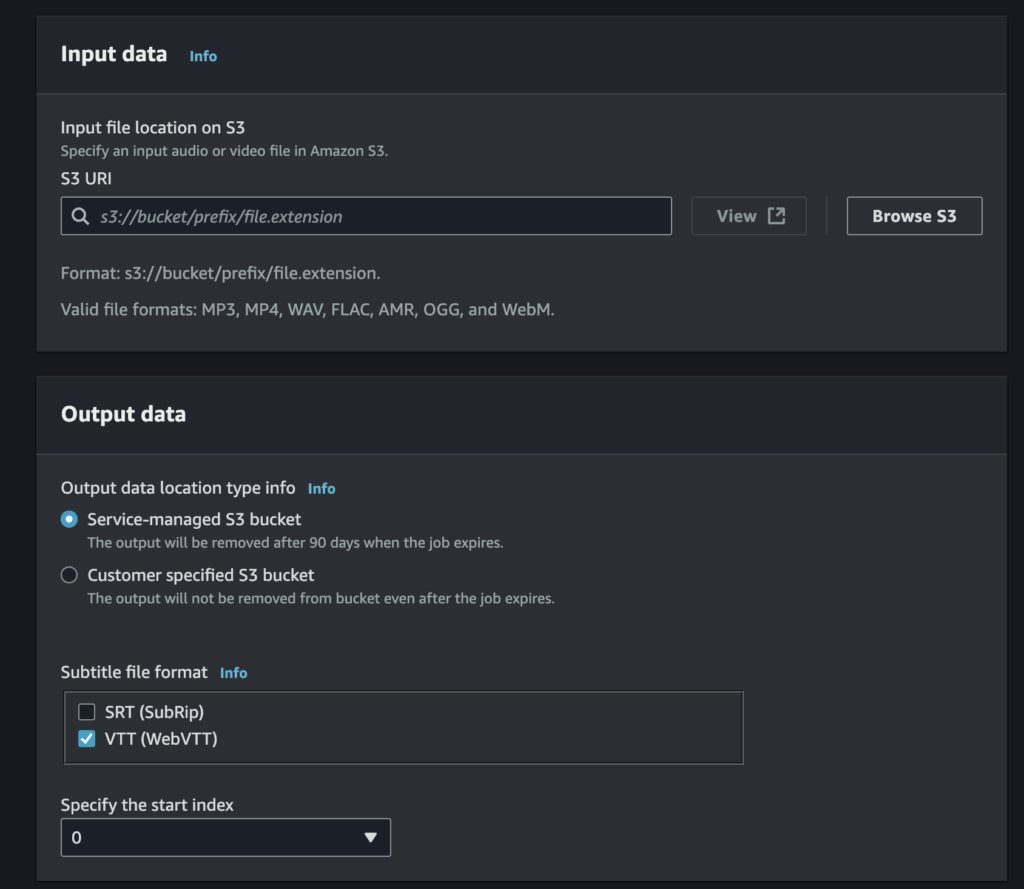Click the 'Valid file formats' help text
Image resolution: width=1024 pixels, height=889 pixels.
point(308,310)
